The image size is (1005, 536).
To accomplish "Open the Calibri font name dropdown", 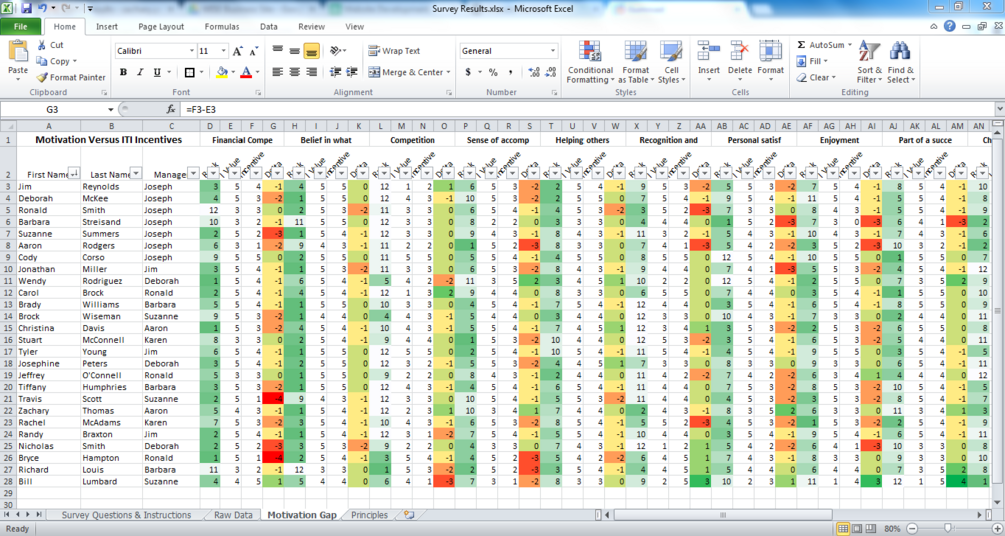I will [192, 51].
